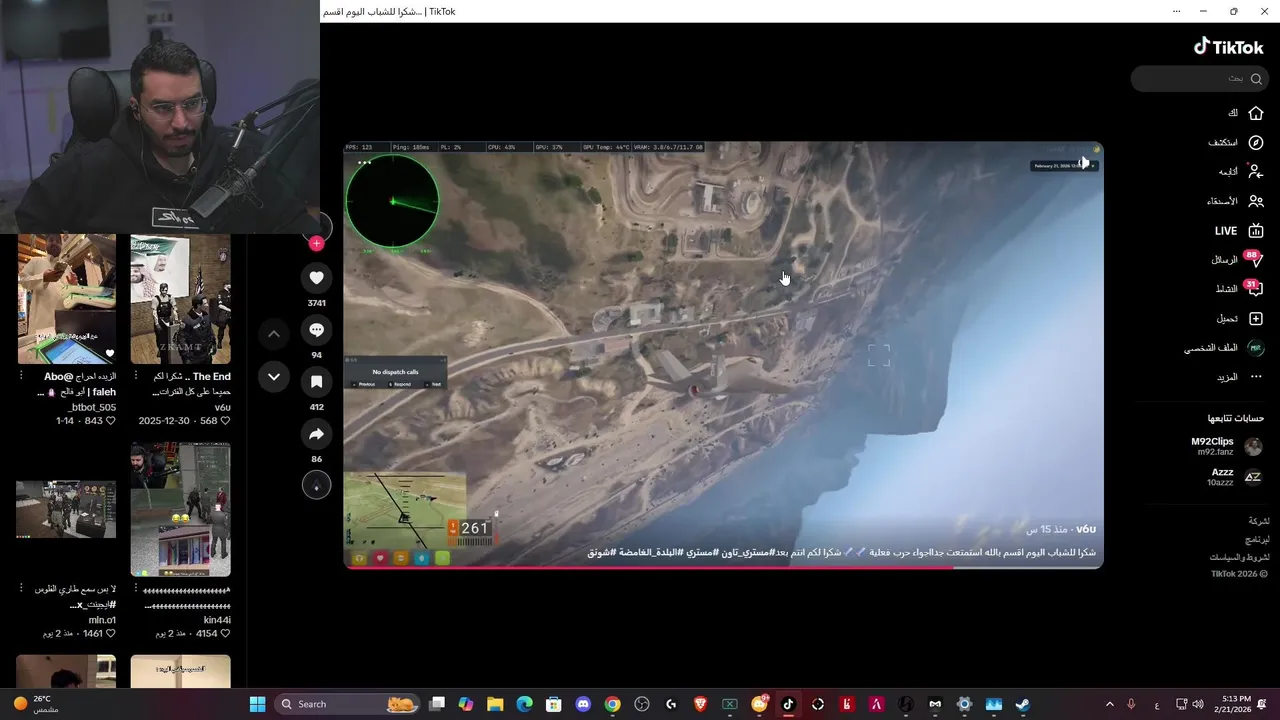Open the #شوتق hashtag in caption
The image size is (1280, 720).
point(601,552)
